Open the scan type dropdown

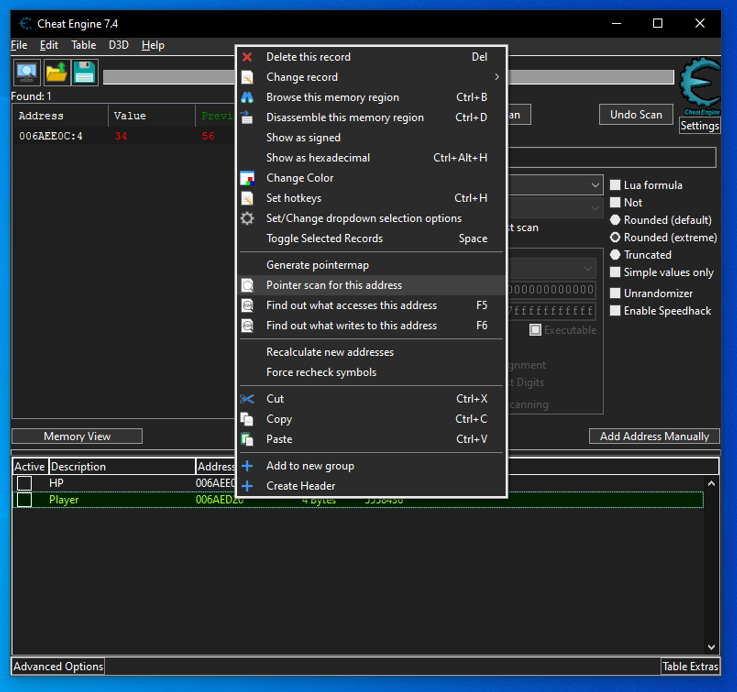point(595,185)
